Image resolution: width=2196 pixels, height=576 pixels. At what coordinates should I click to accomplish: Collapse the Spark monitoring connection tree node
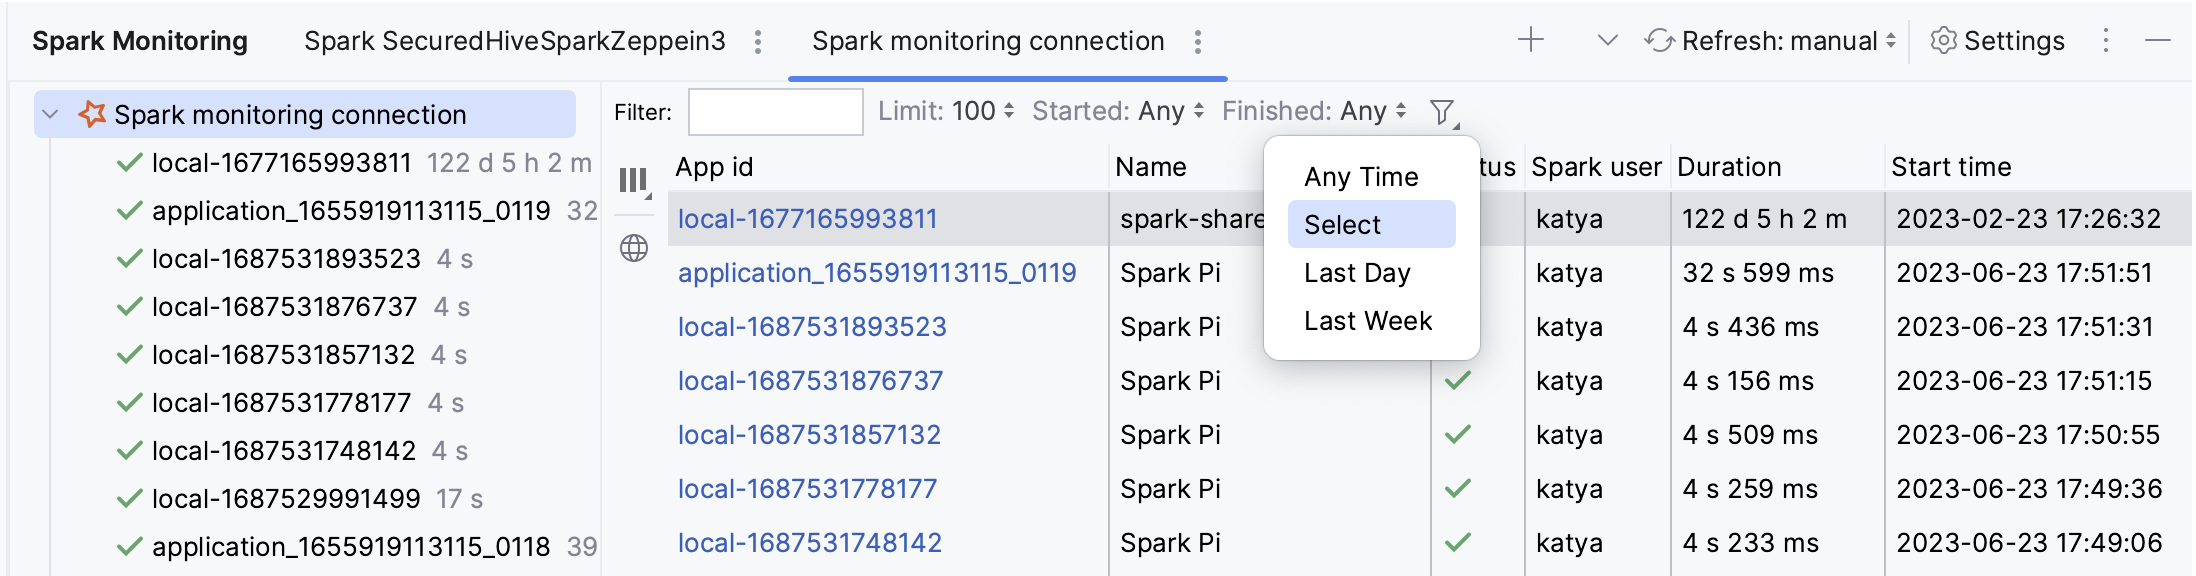tap(51, 115)
